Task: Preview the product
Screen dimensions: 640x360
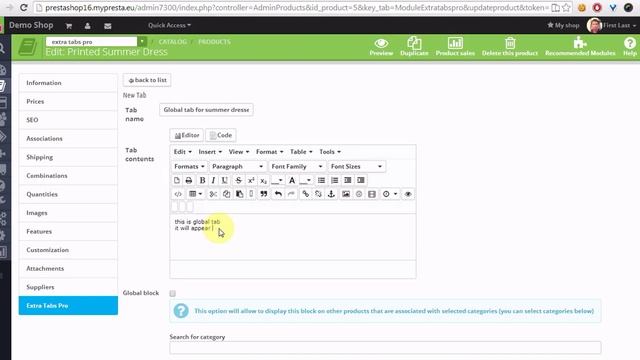Action: (381, 47)
